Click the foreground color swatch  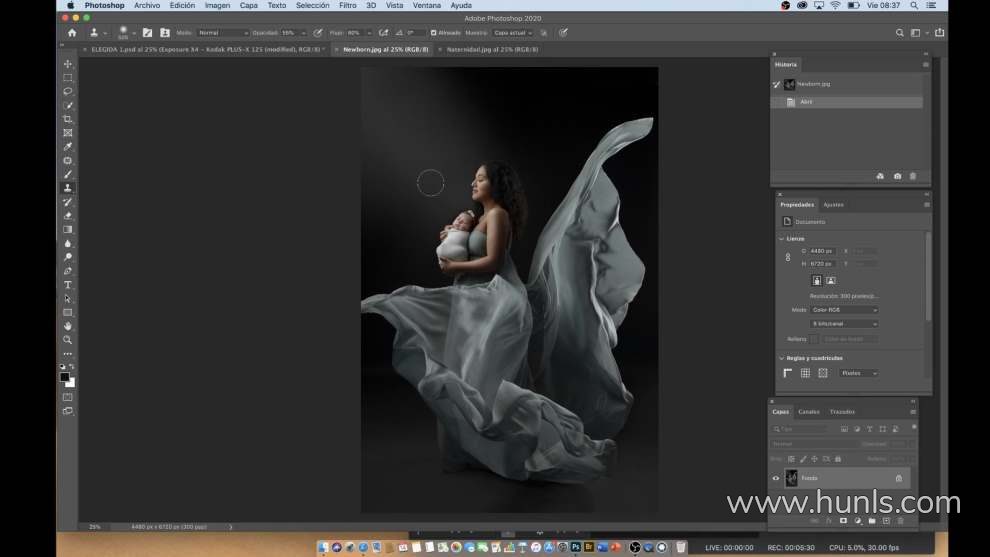pos(65,377)
